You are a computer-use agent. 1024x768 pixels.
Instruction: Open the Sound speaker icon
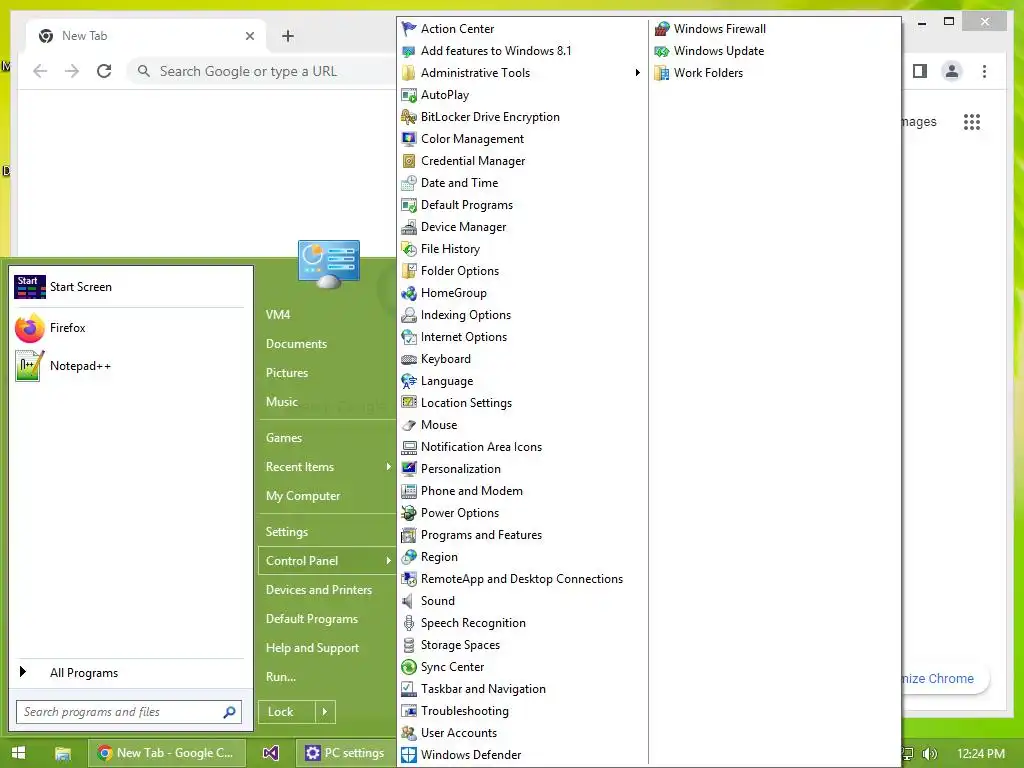coord(409,601)
